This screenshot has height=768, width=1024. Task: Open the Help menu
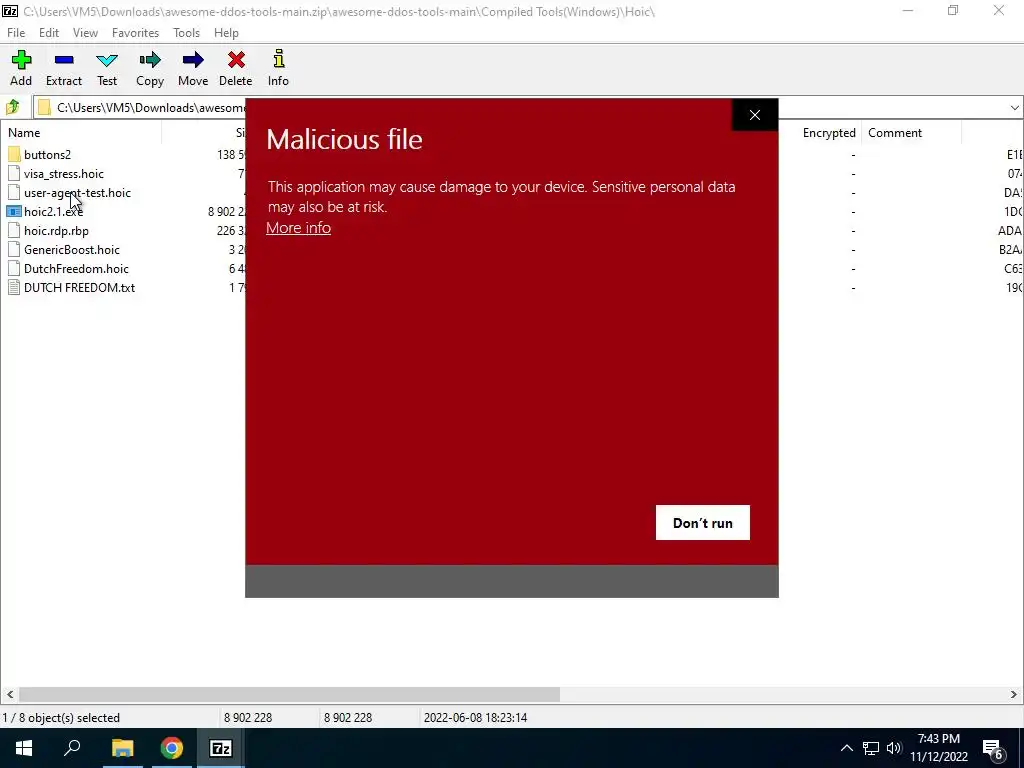click(226, 33)
